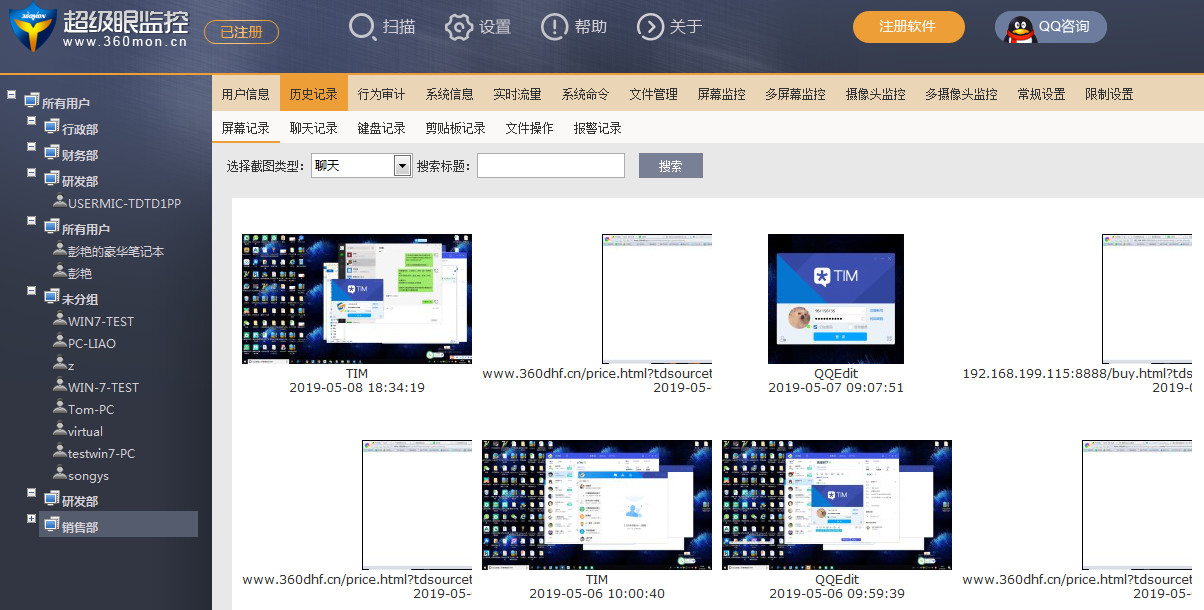The width and height of the screenshot is (1204, 610).
Task: Switch to the 屏幕监控 tab
Action: [721, 94]
